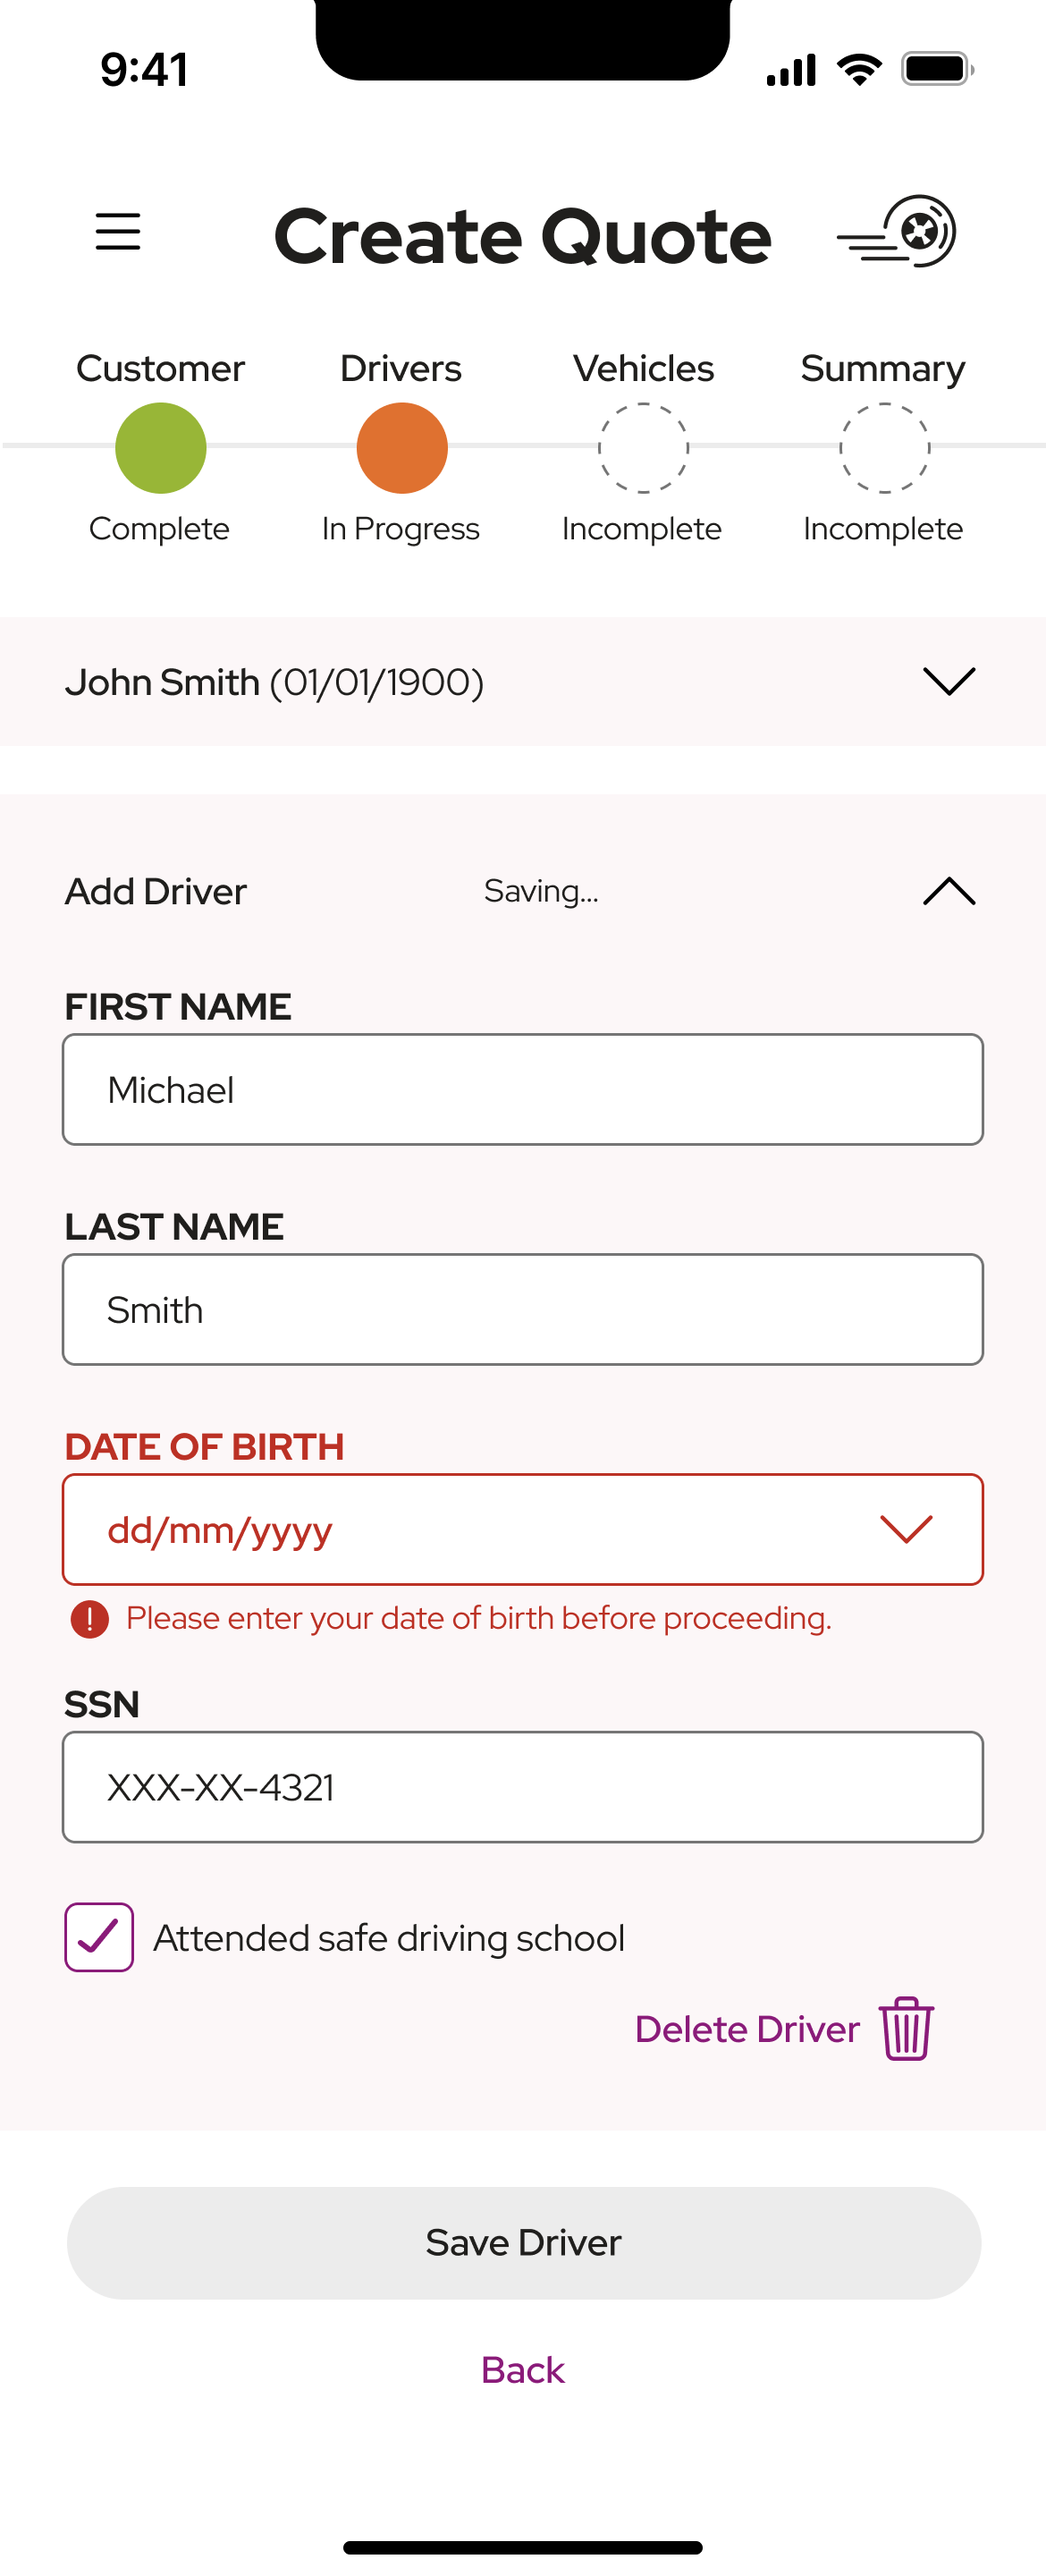Tap the red error alert icon
This screenshot has width=1046, height=2576.
coord(90,1618)
